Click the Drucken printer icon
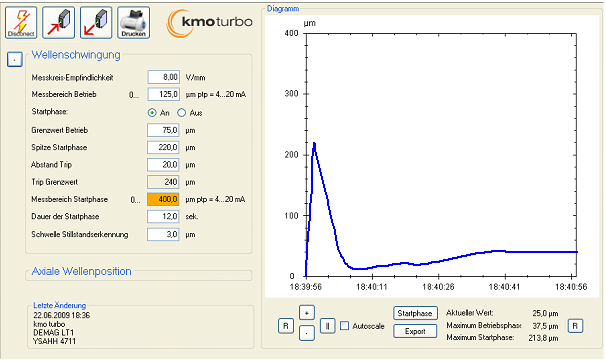This screenshot has height=361, width=606. click(133, 22)
